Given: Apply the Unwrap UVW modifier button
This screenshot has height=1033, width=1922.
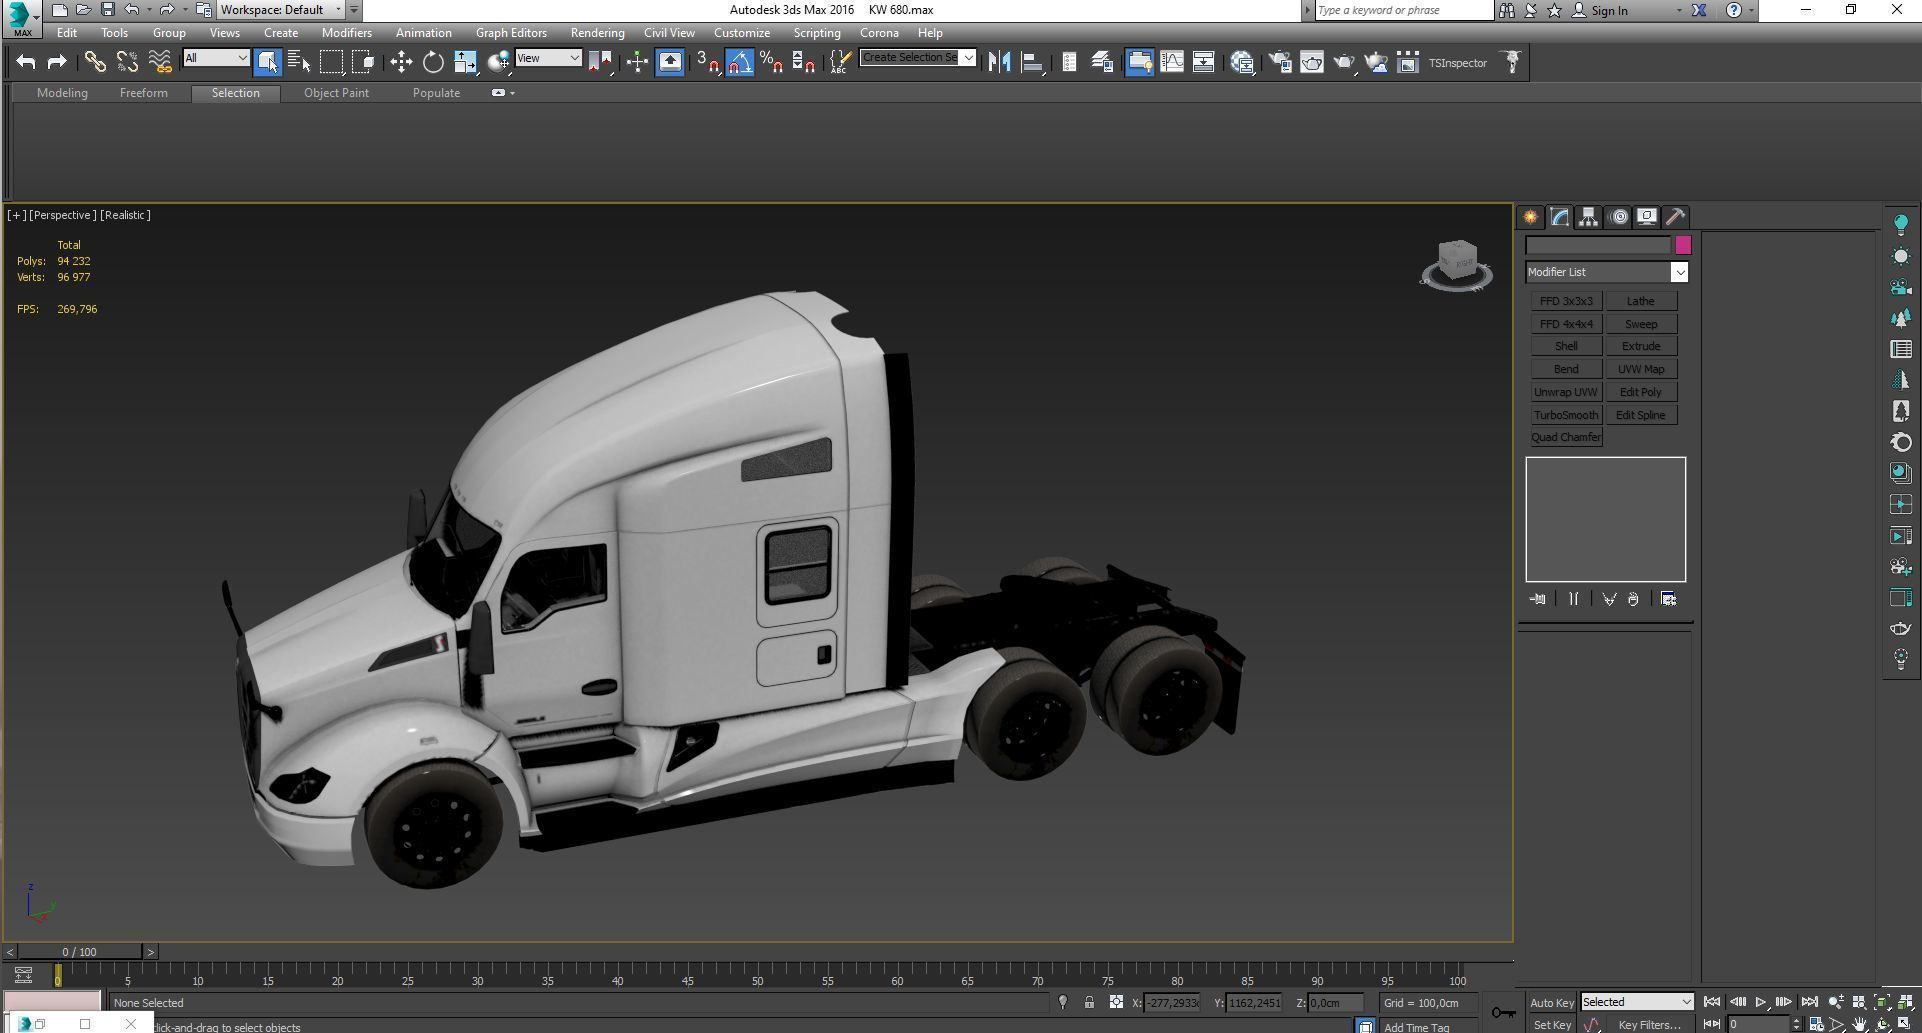Looking at the screenshot, I should coord(1566,392).
